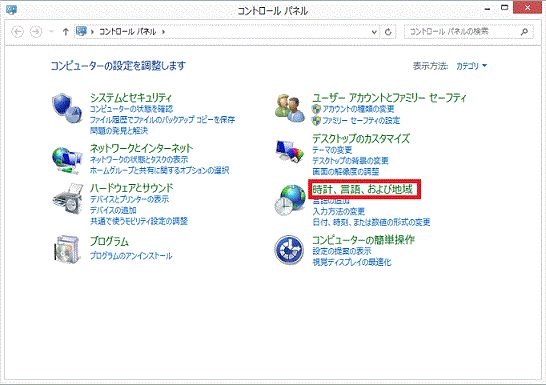The width and height of the screenshot is (546, 385).
Task: Open デスクトップの背景の変更 link
Action: 350,161
